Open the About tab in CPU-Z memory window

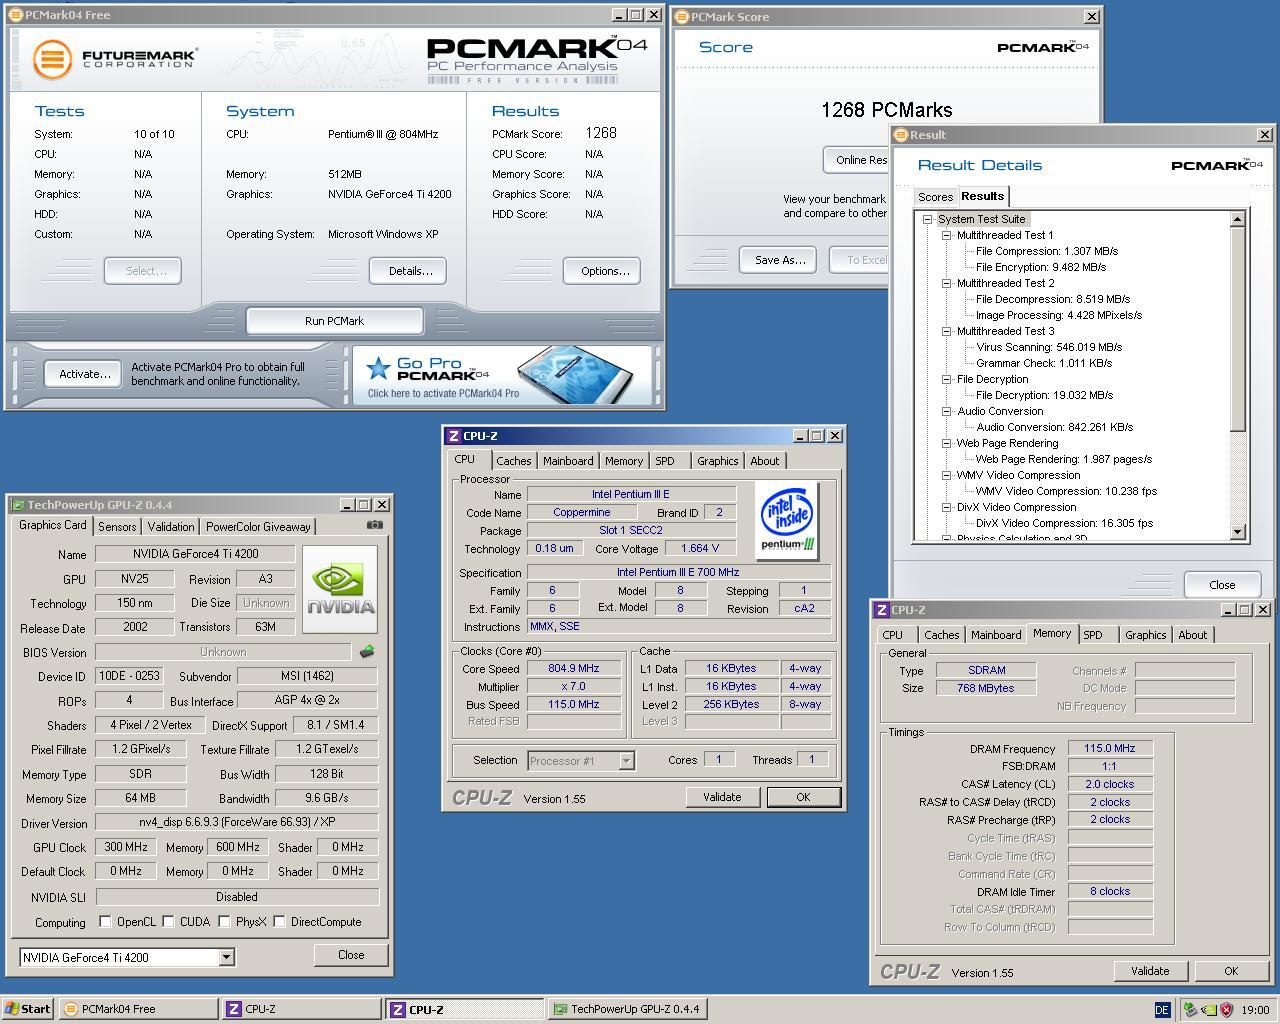click(x=1192, y=635)
